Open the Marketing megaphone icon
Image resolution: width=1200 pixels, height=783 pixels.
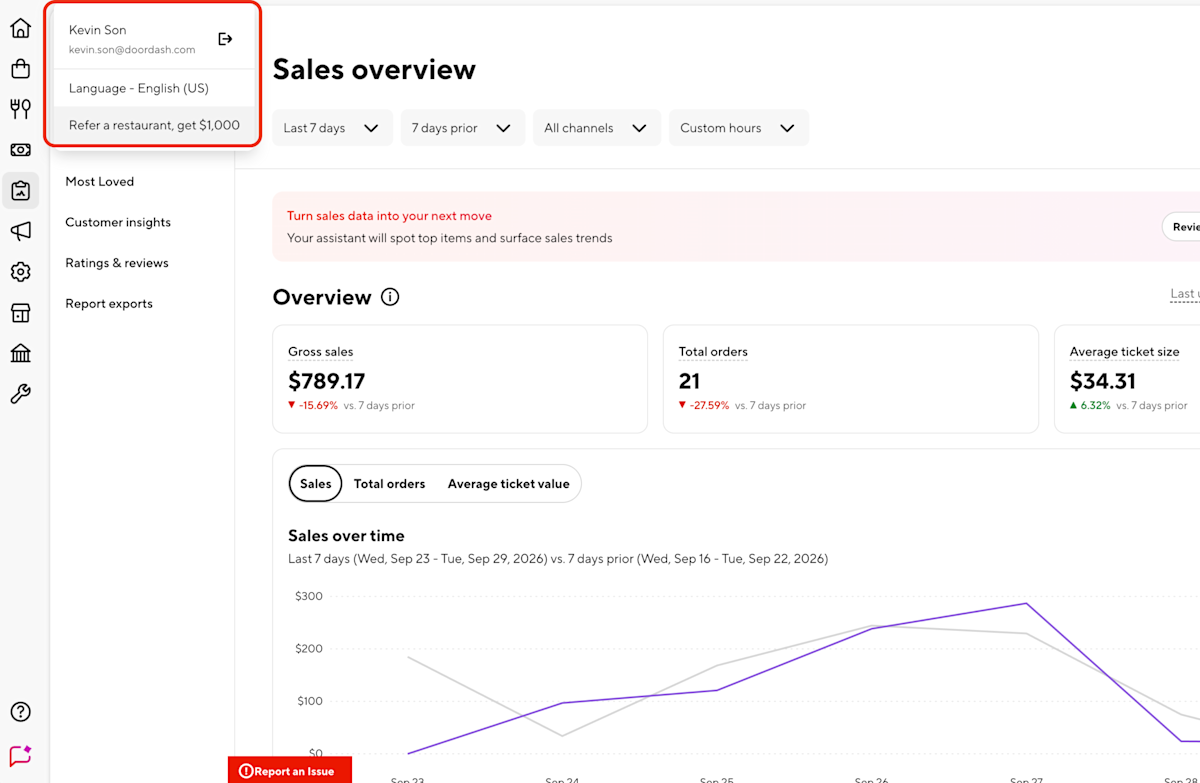pos(20,231)
